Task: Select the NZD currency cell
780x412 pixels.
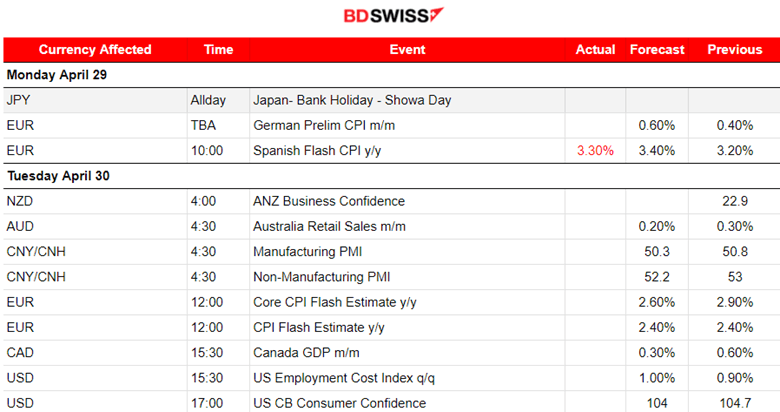Action: tap(20, 201)
